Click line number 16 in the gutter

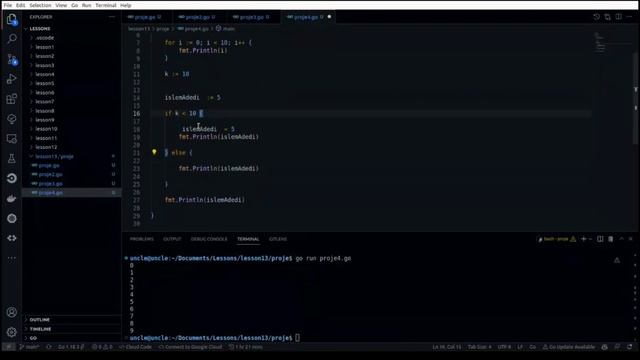pos(136,113)
